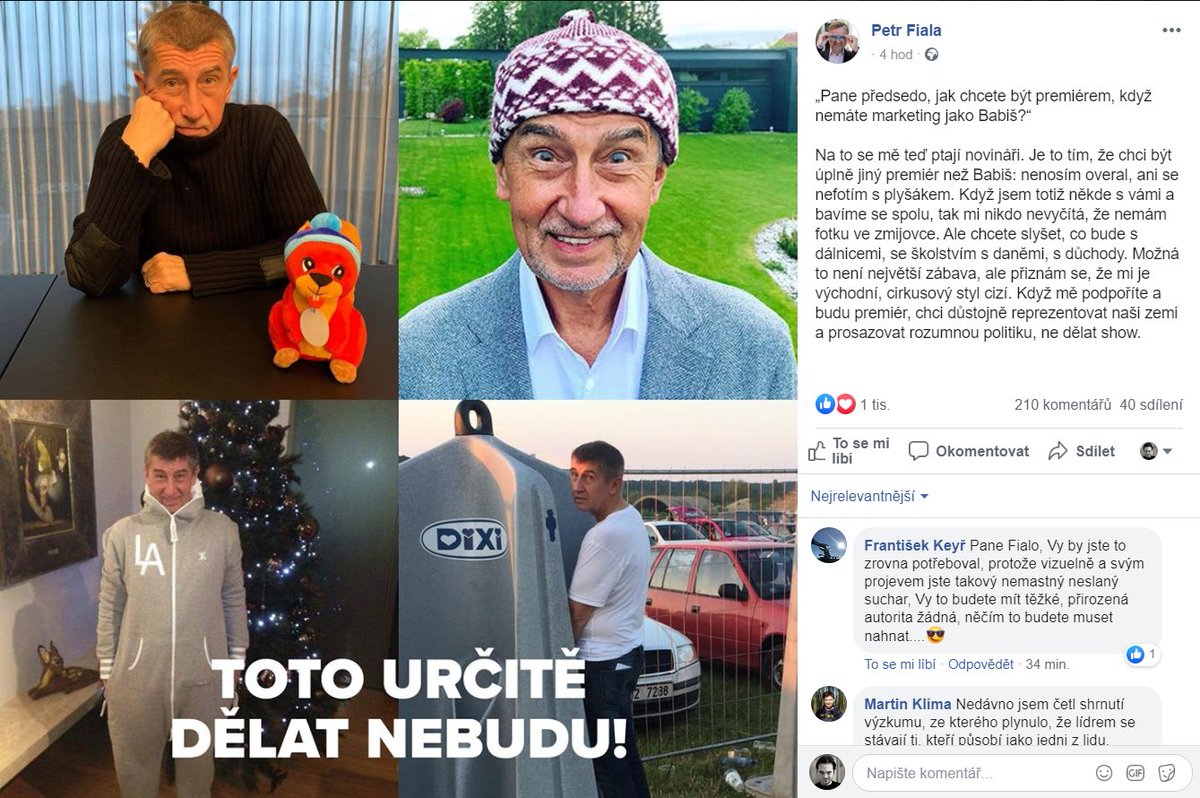
Task: Expand the Nejrelevantnější comment sort dropdown
Action: coord(870,497)
